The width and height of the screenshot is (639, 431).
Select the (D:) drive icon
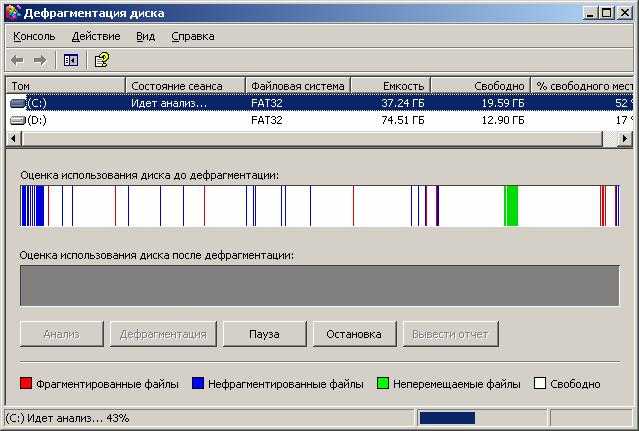click(x=18, y=120)
